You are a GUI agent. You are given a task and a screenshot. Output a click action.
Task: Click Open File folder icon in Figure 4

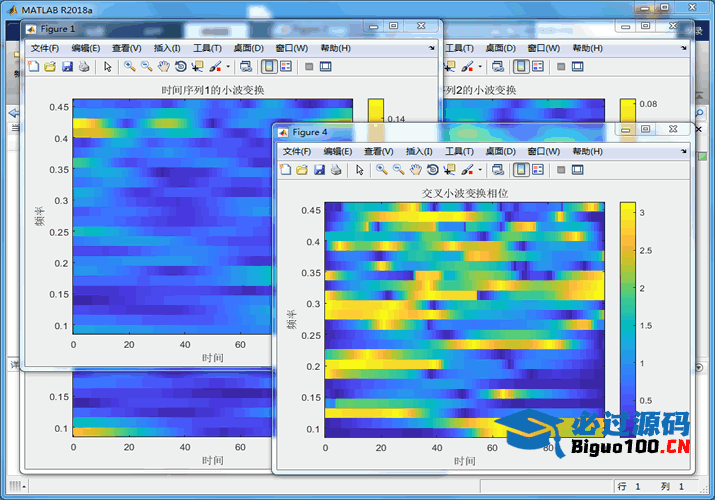pos(302,170)
